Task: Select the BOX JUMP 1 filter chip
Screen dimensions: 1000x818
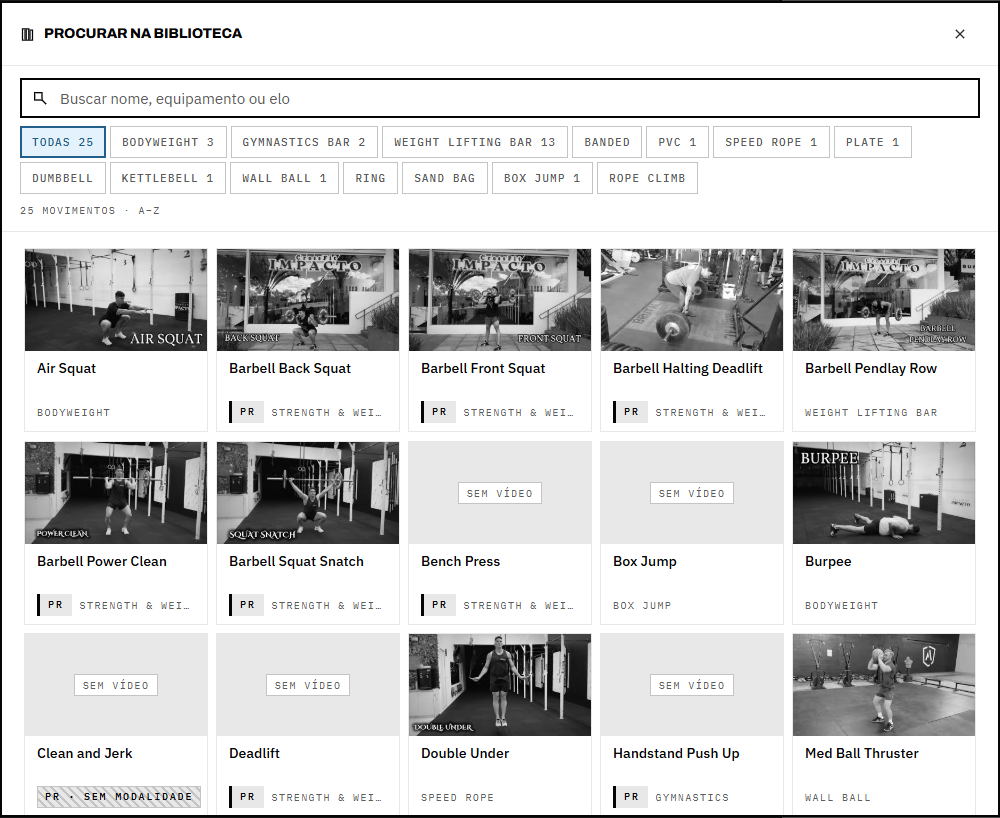Action: pyautogui.click(x=541, y=178)
